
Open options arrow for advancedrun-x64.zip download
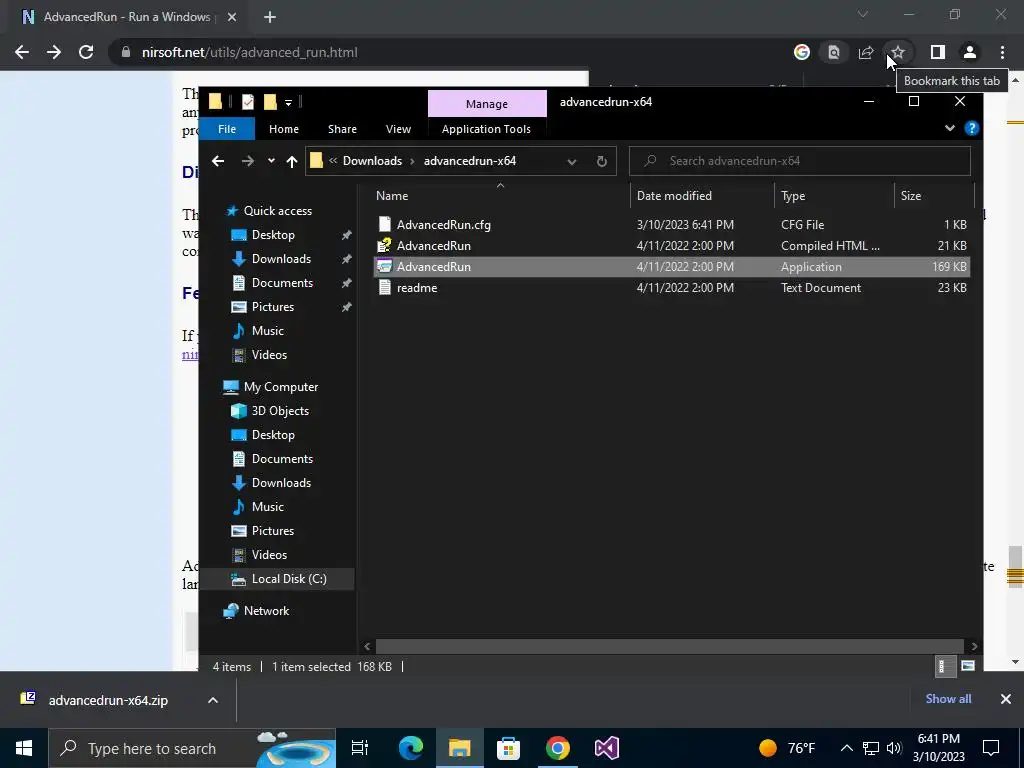[x=213, y=700]
